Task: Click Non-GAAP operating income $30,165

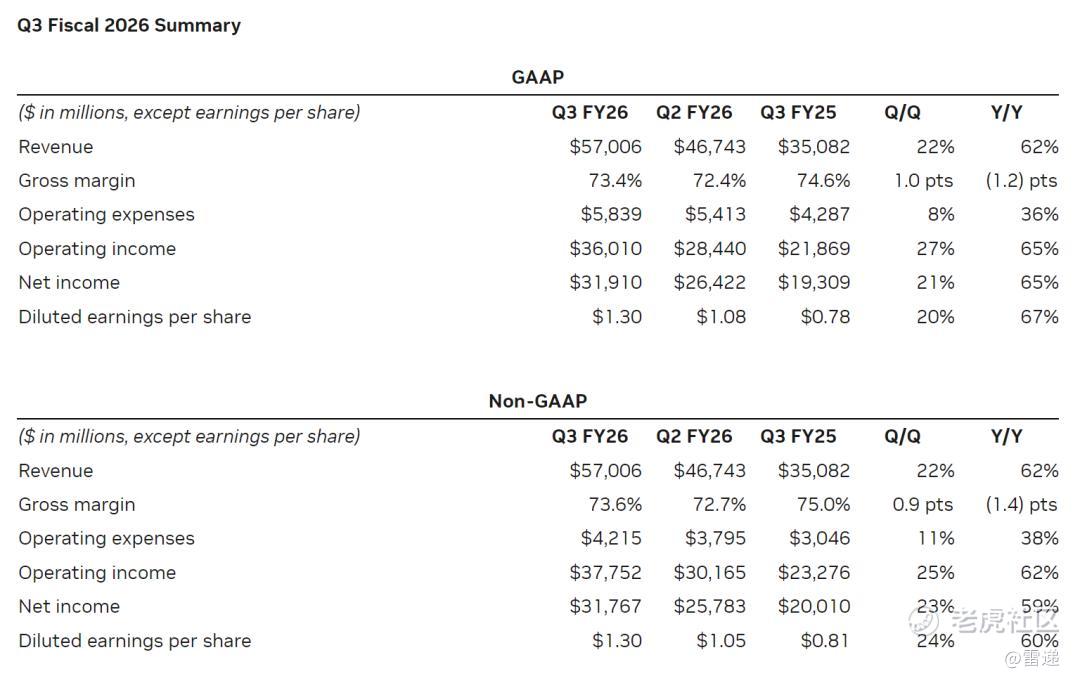Action: 709,573
